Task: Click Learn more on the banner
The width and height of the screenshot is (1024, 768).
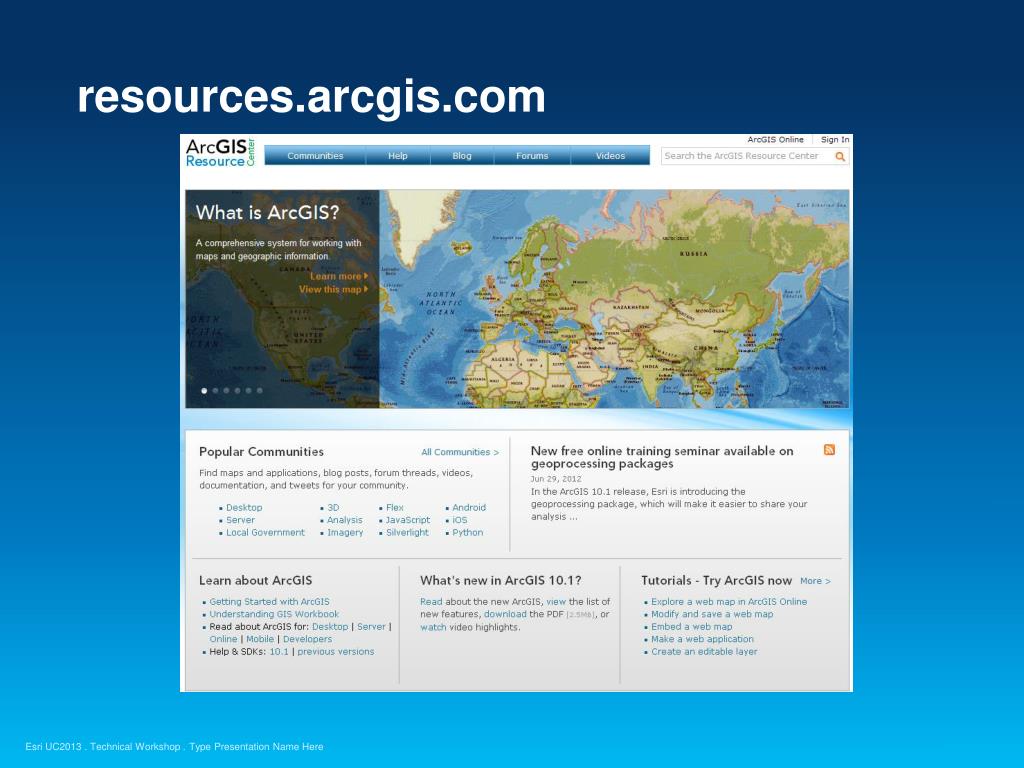Action: [338, 276]
